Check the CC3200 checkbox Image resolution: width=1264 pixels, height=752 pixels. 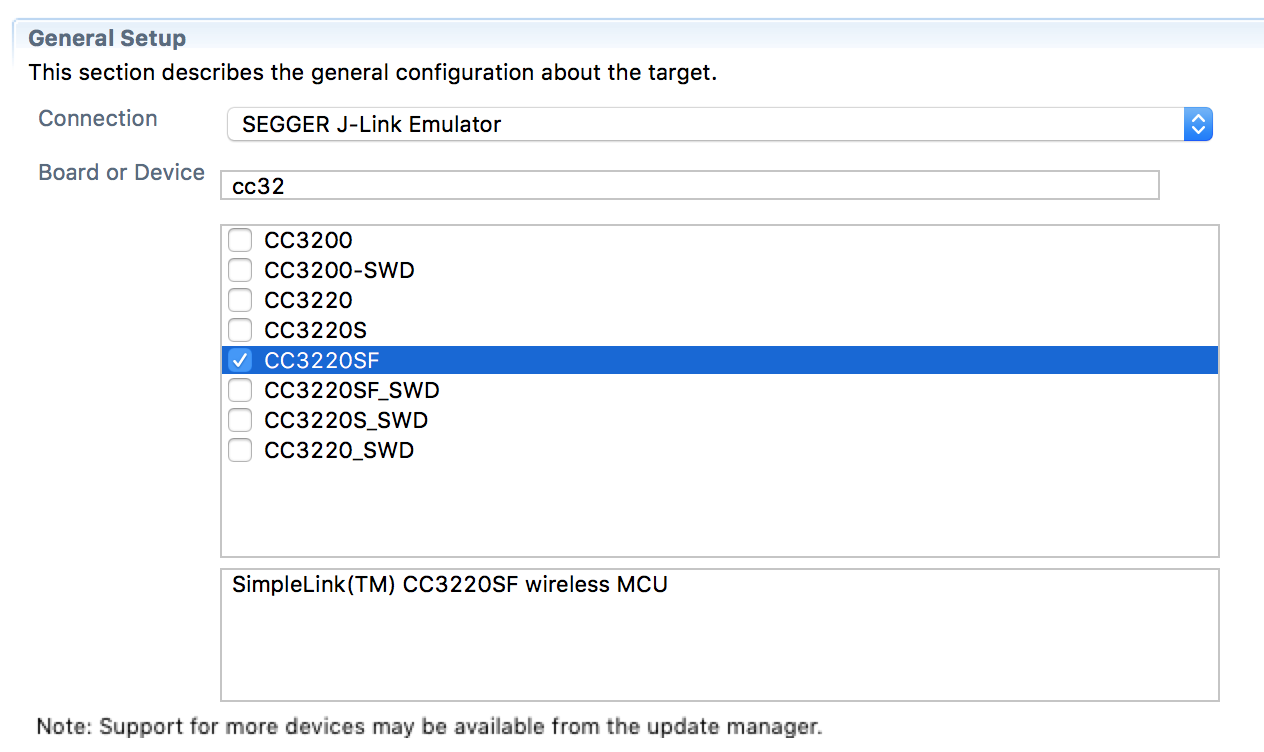(x=240, y=240)
